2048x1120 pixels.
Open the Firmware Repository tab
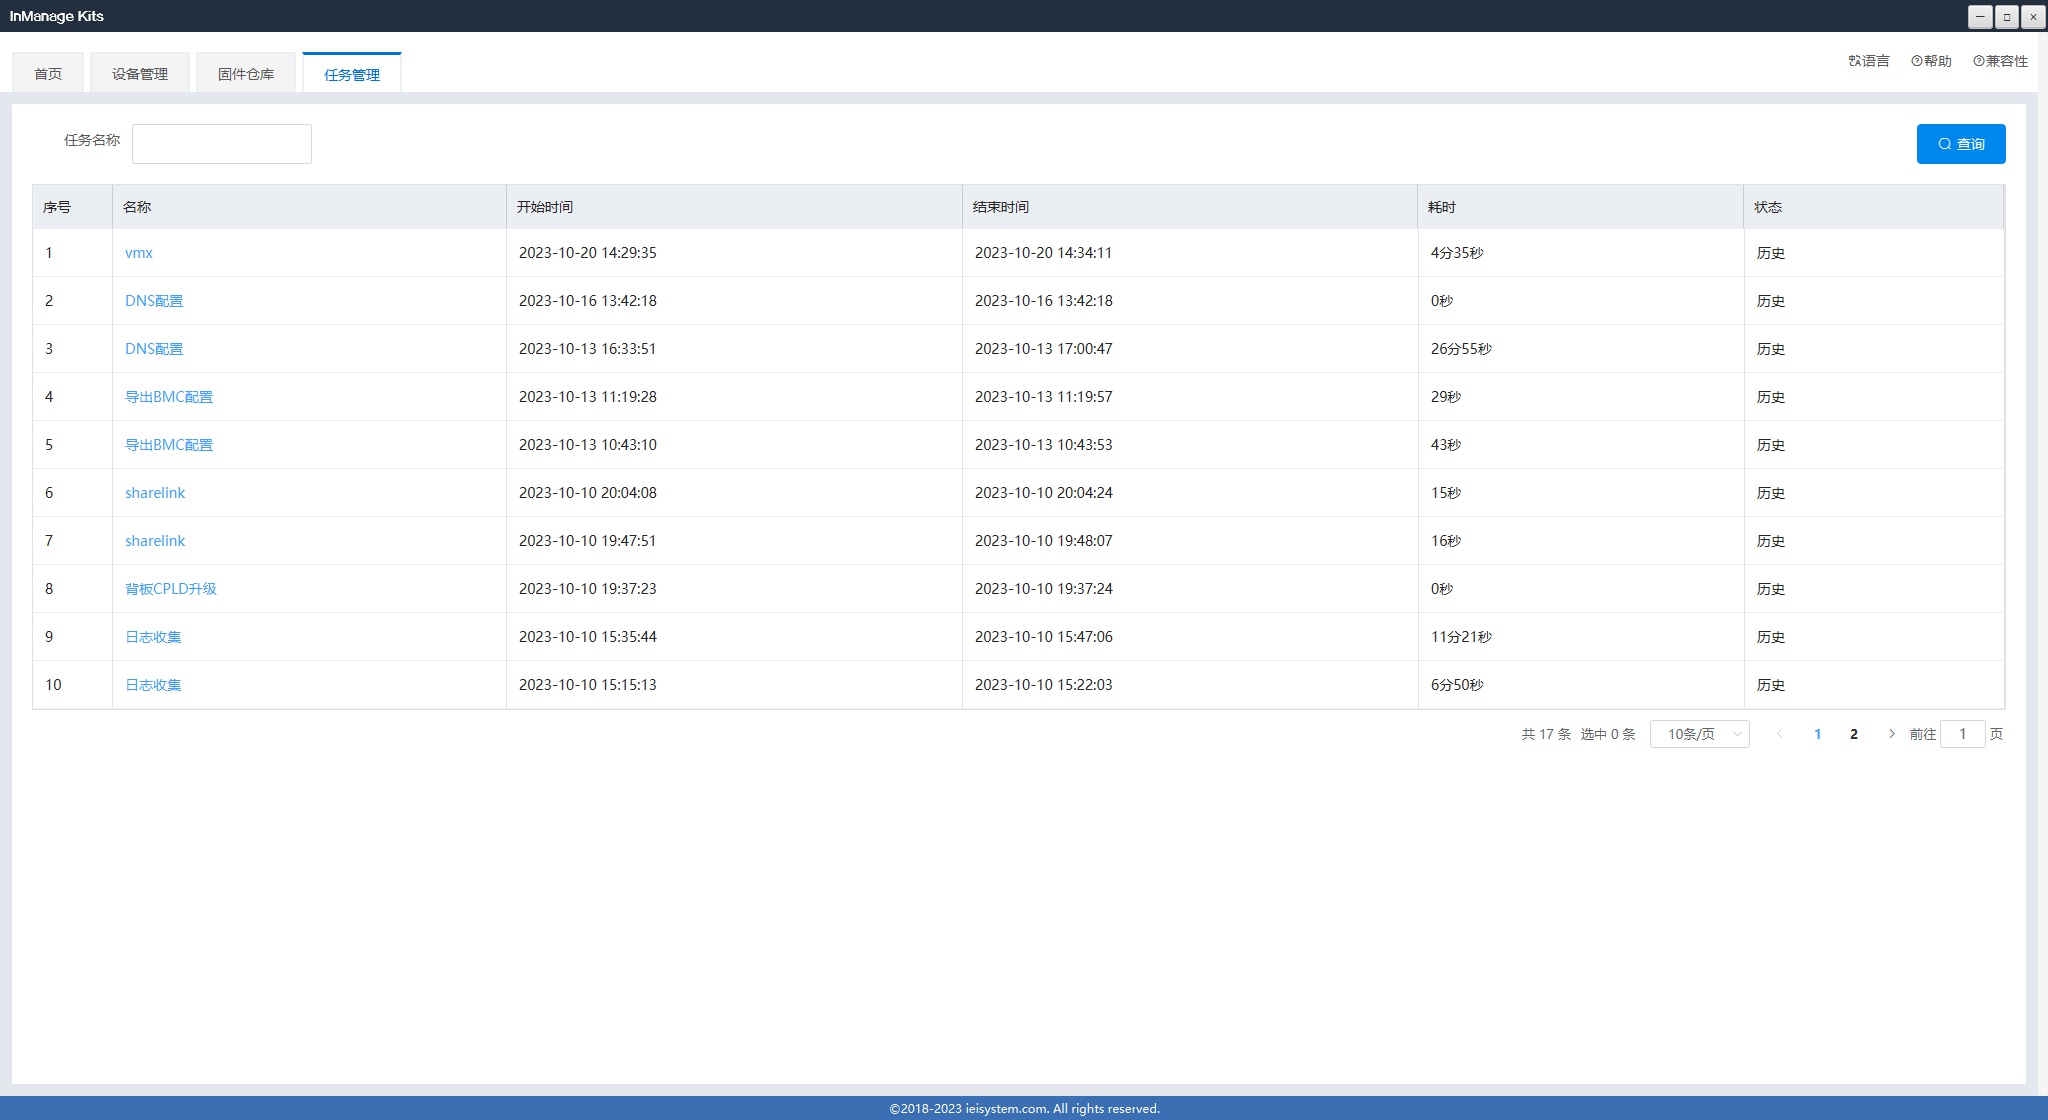tap(246, 74)
